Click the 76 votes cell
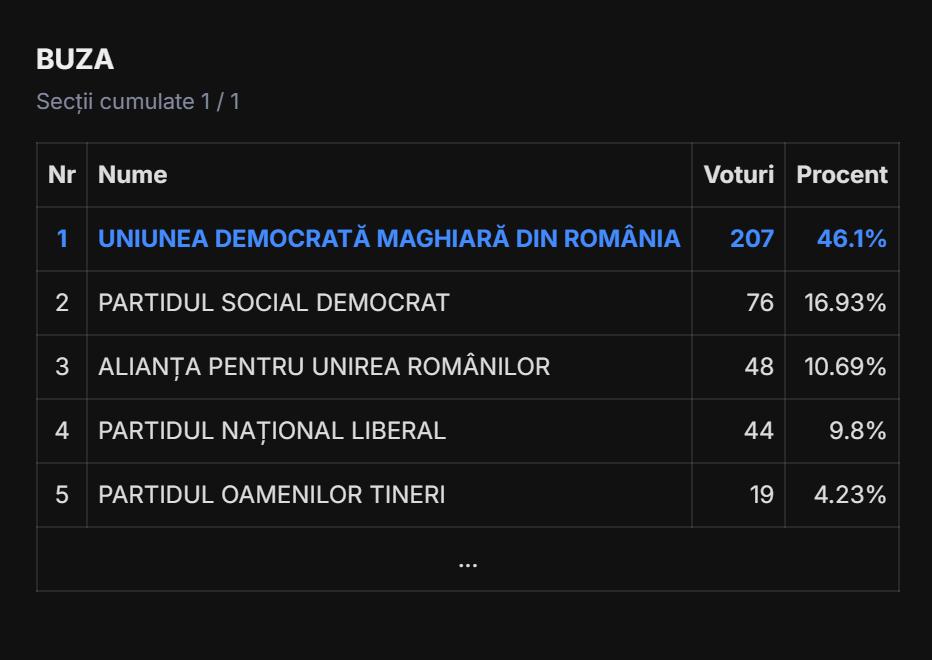Screen dimensions: 932x660 point(759,303)
